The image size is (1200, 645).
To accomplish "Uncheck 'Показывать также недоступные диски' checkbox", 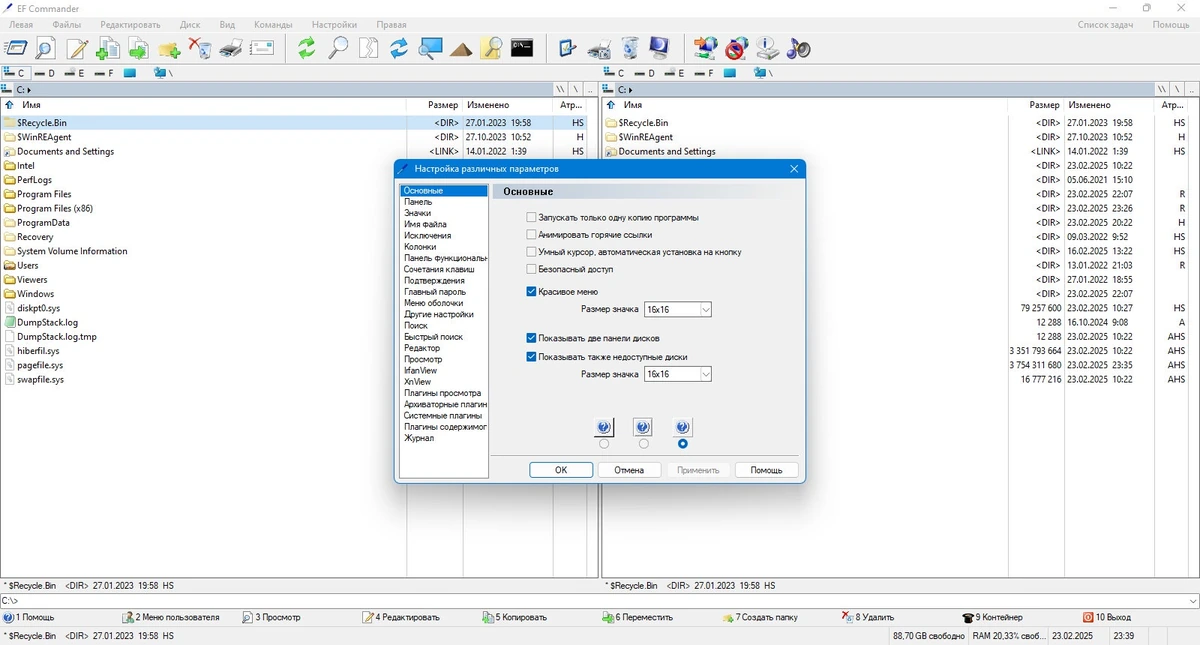I will click(532, 356).
